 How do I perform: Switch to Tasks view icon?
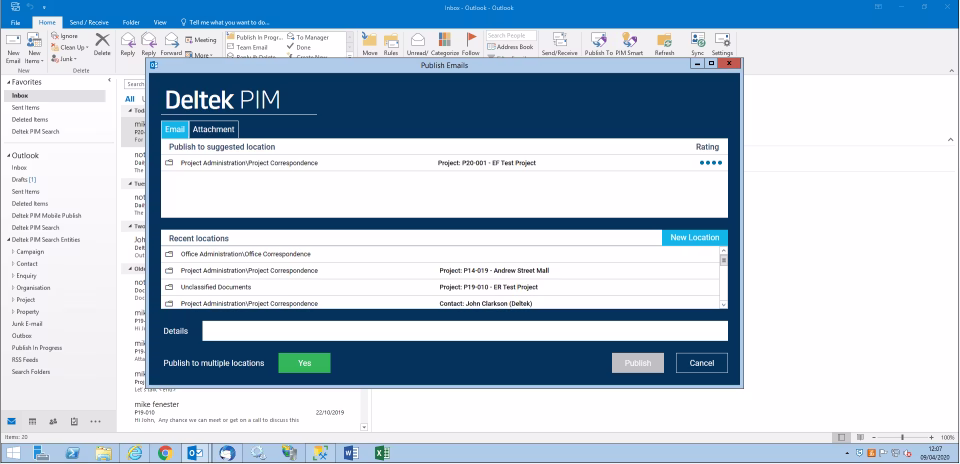(74, 421)
